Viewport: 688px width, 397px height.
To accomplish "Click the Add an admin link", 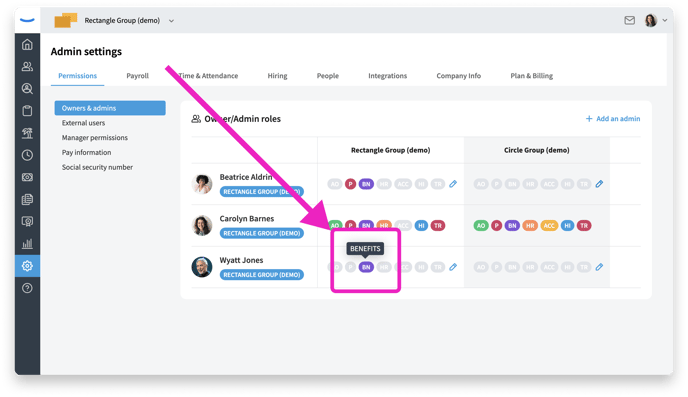I will (x=613, y=118).
